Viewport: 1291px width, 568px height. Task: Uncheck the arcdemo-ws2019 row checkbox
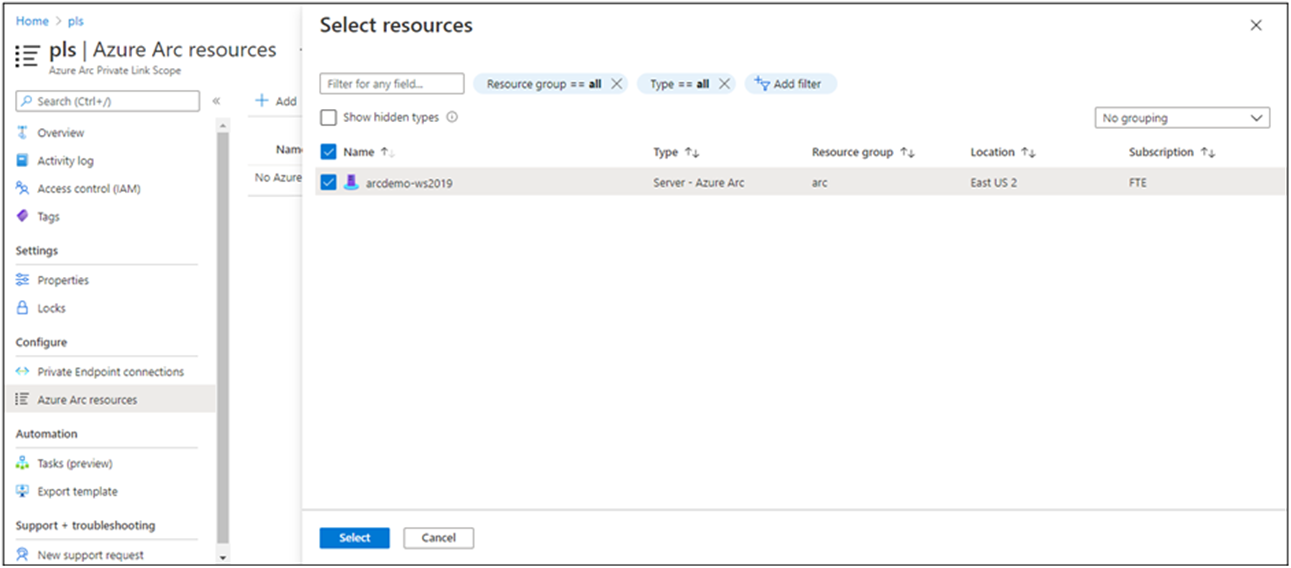(x=328, y=183)
